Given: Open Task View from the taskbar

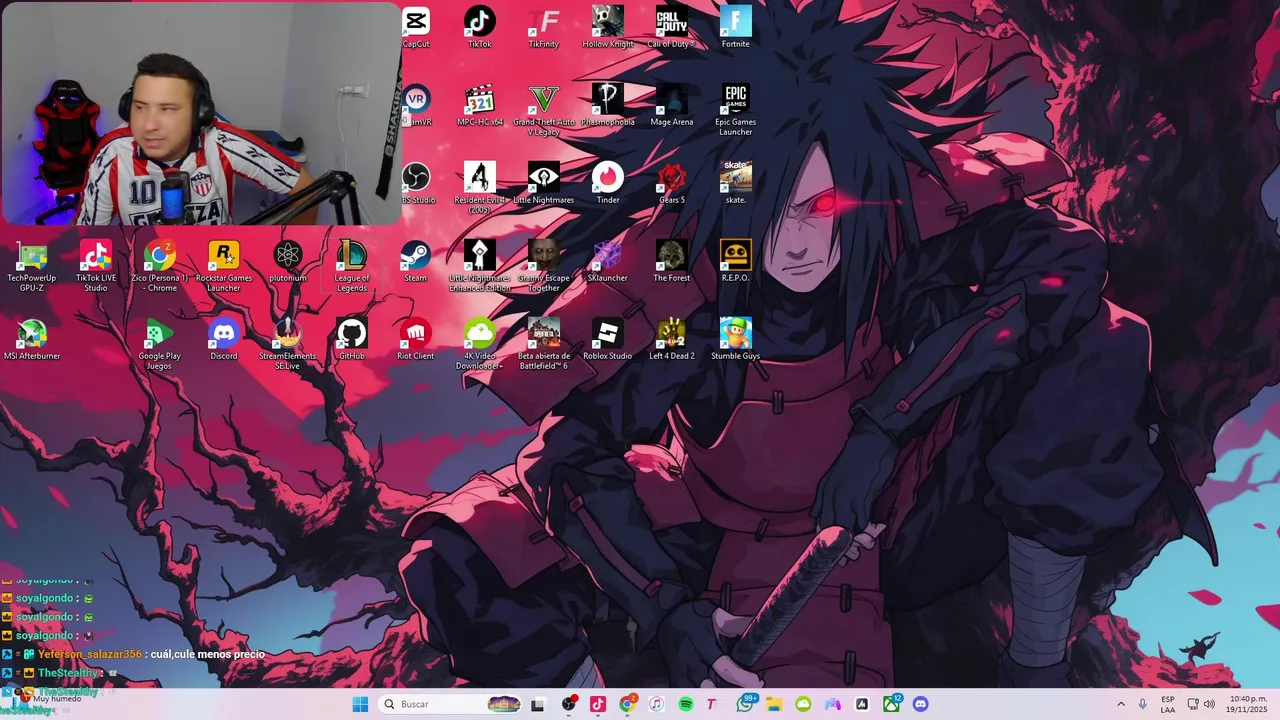Looking at the screenshot, I should (538, 704).
